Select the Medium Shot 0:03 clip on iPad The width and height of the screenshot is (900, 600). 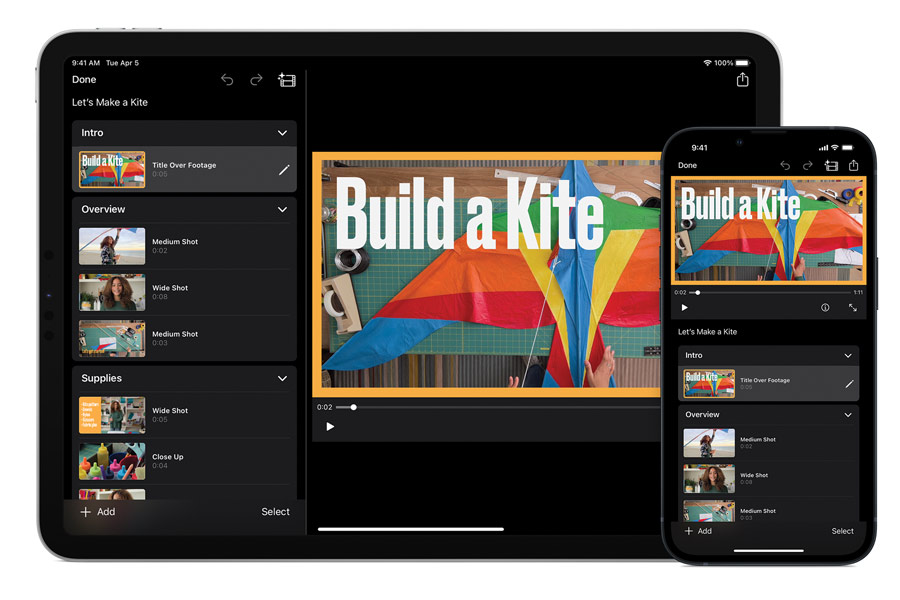pos(184,338)
